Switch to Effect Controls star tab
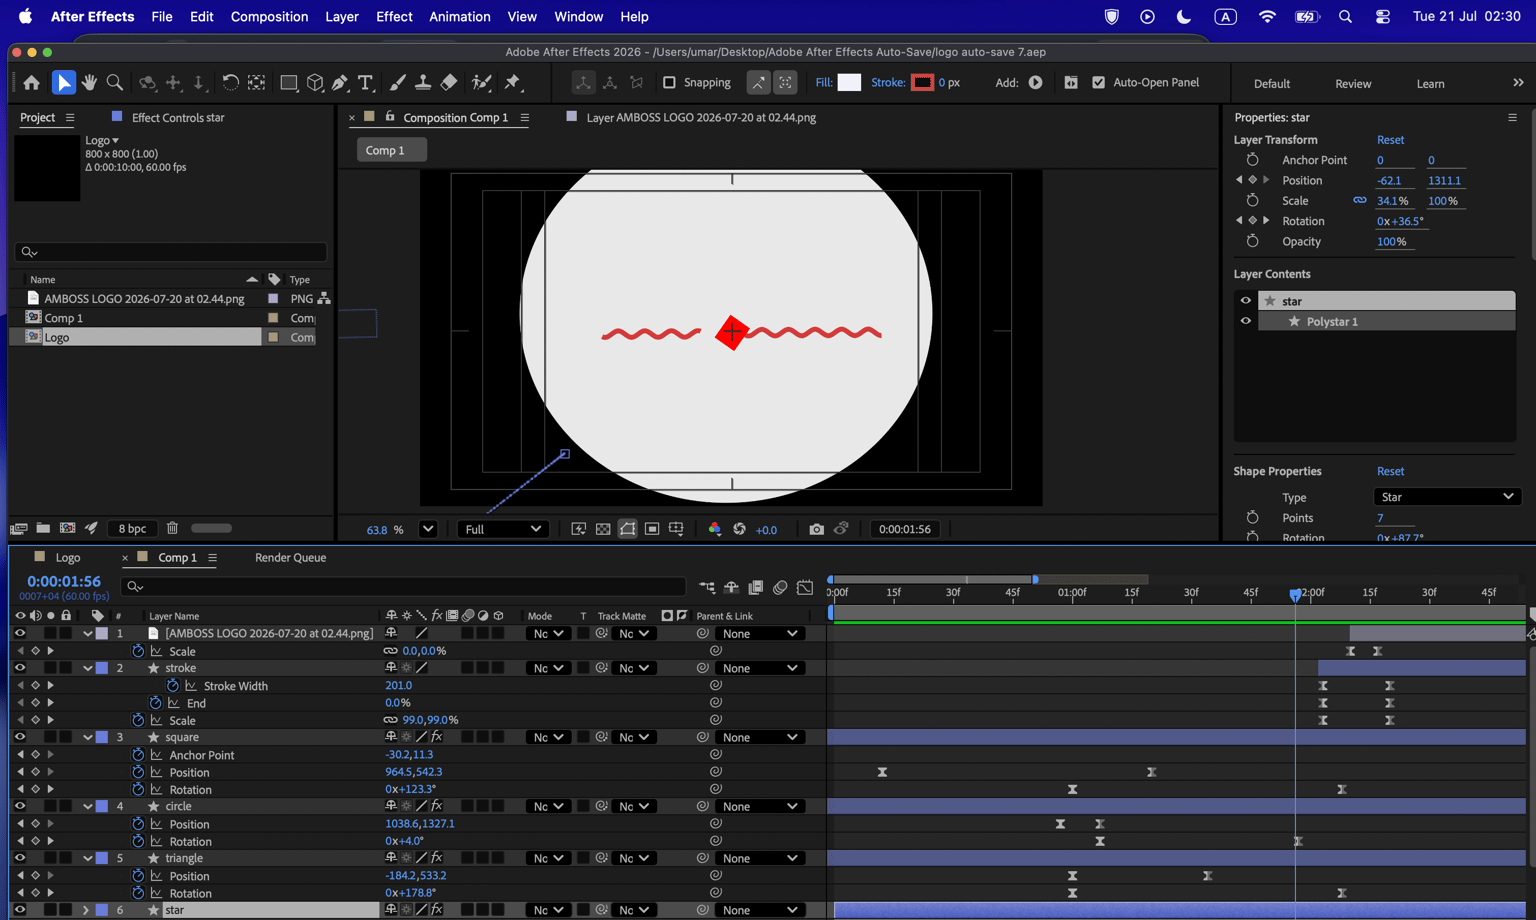The height and width of the screenshot is (920, 1536). pyautogui.click(x=178, y=118)
